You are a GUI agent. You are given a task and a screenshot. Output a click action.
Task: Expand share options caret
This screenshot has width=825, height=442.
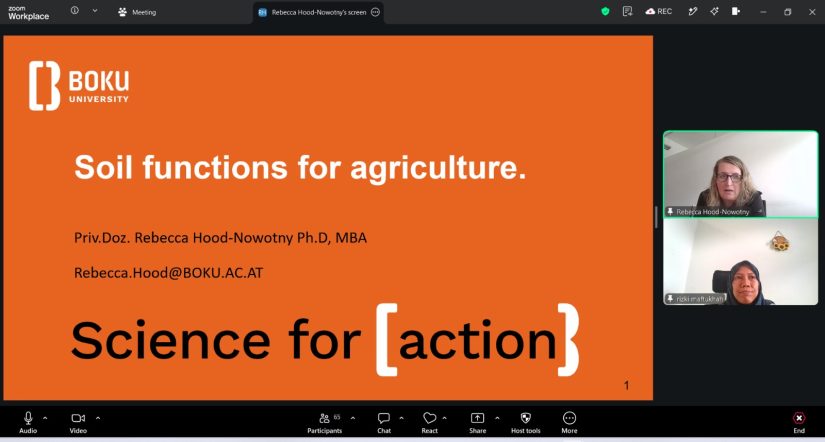[x=497, y=418]
